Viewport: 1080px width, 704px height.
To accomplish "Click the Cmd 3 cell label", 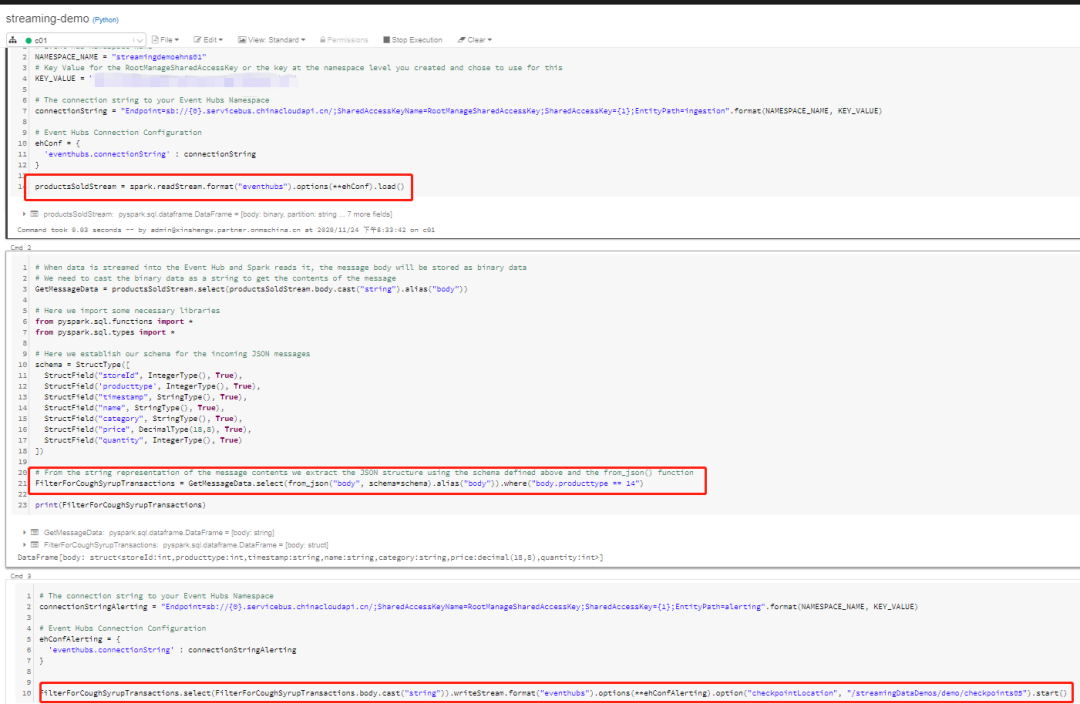I will [21, 576].
